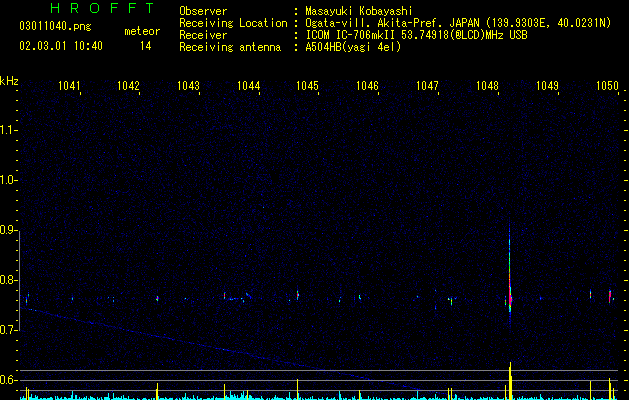Click the Receiving Location label

pos(233,23)
